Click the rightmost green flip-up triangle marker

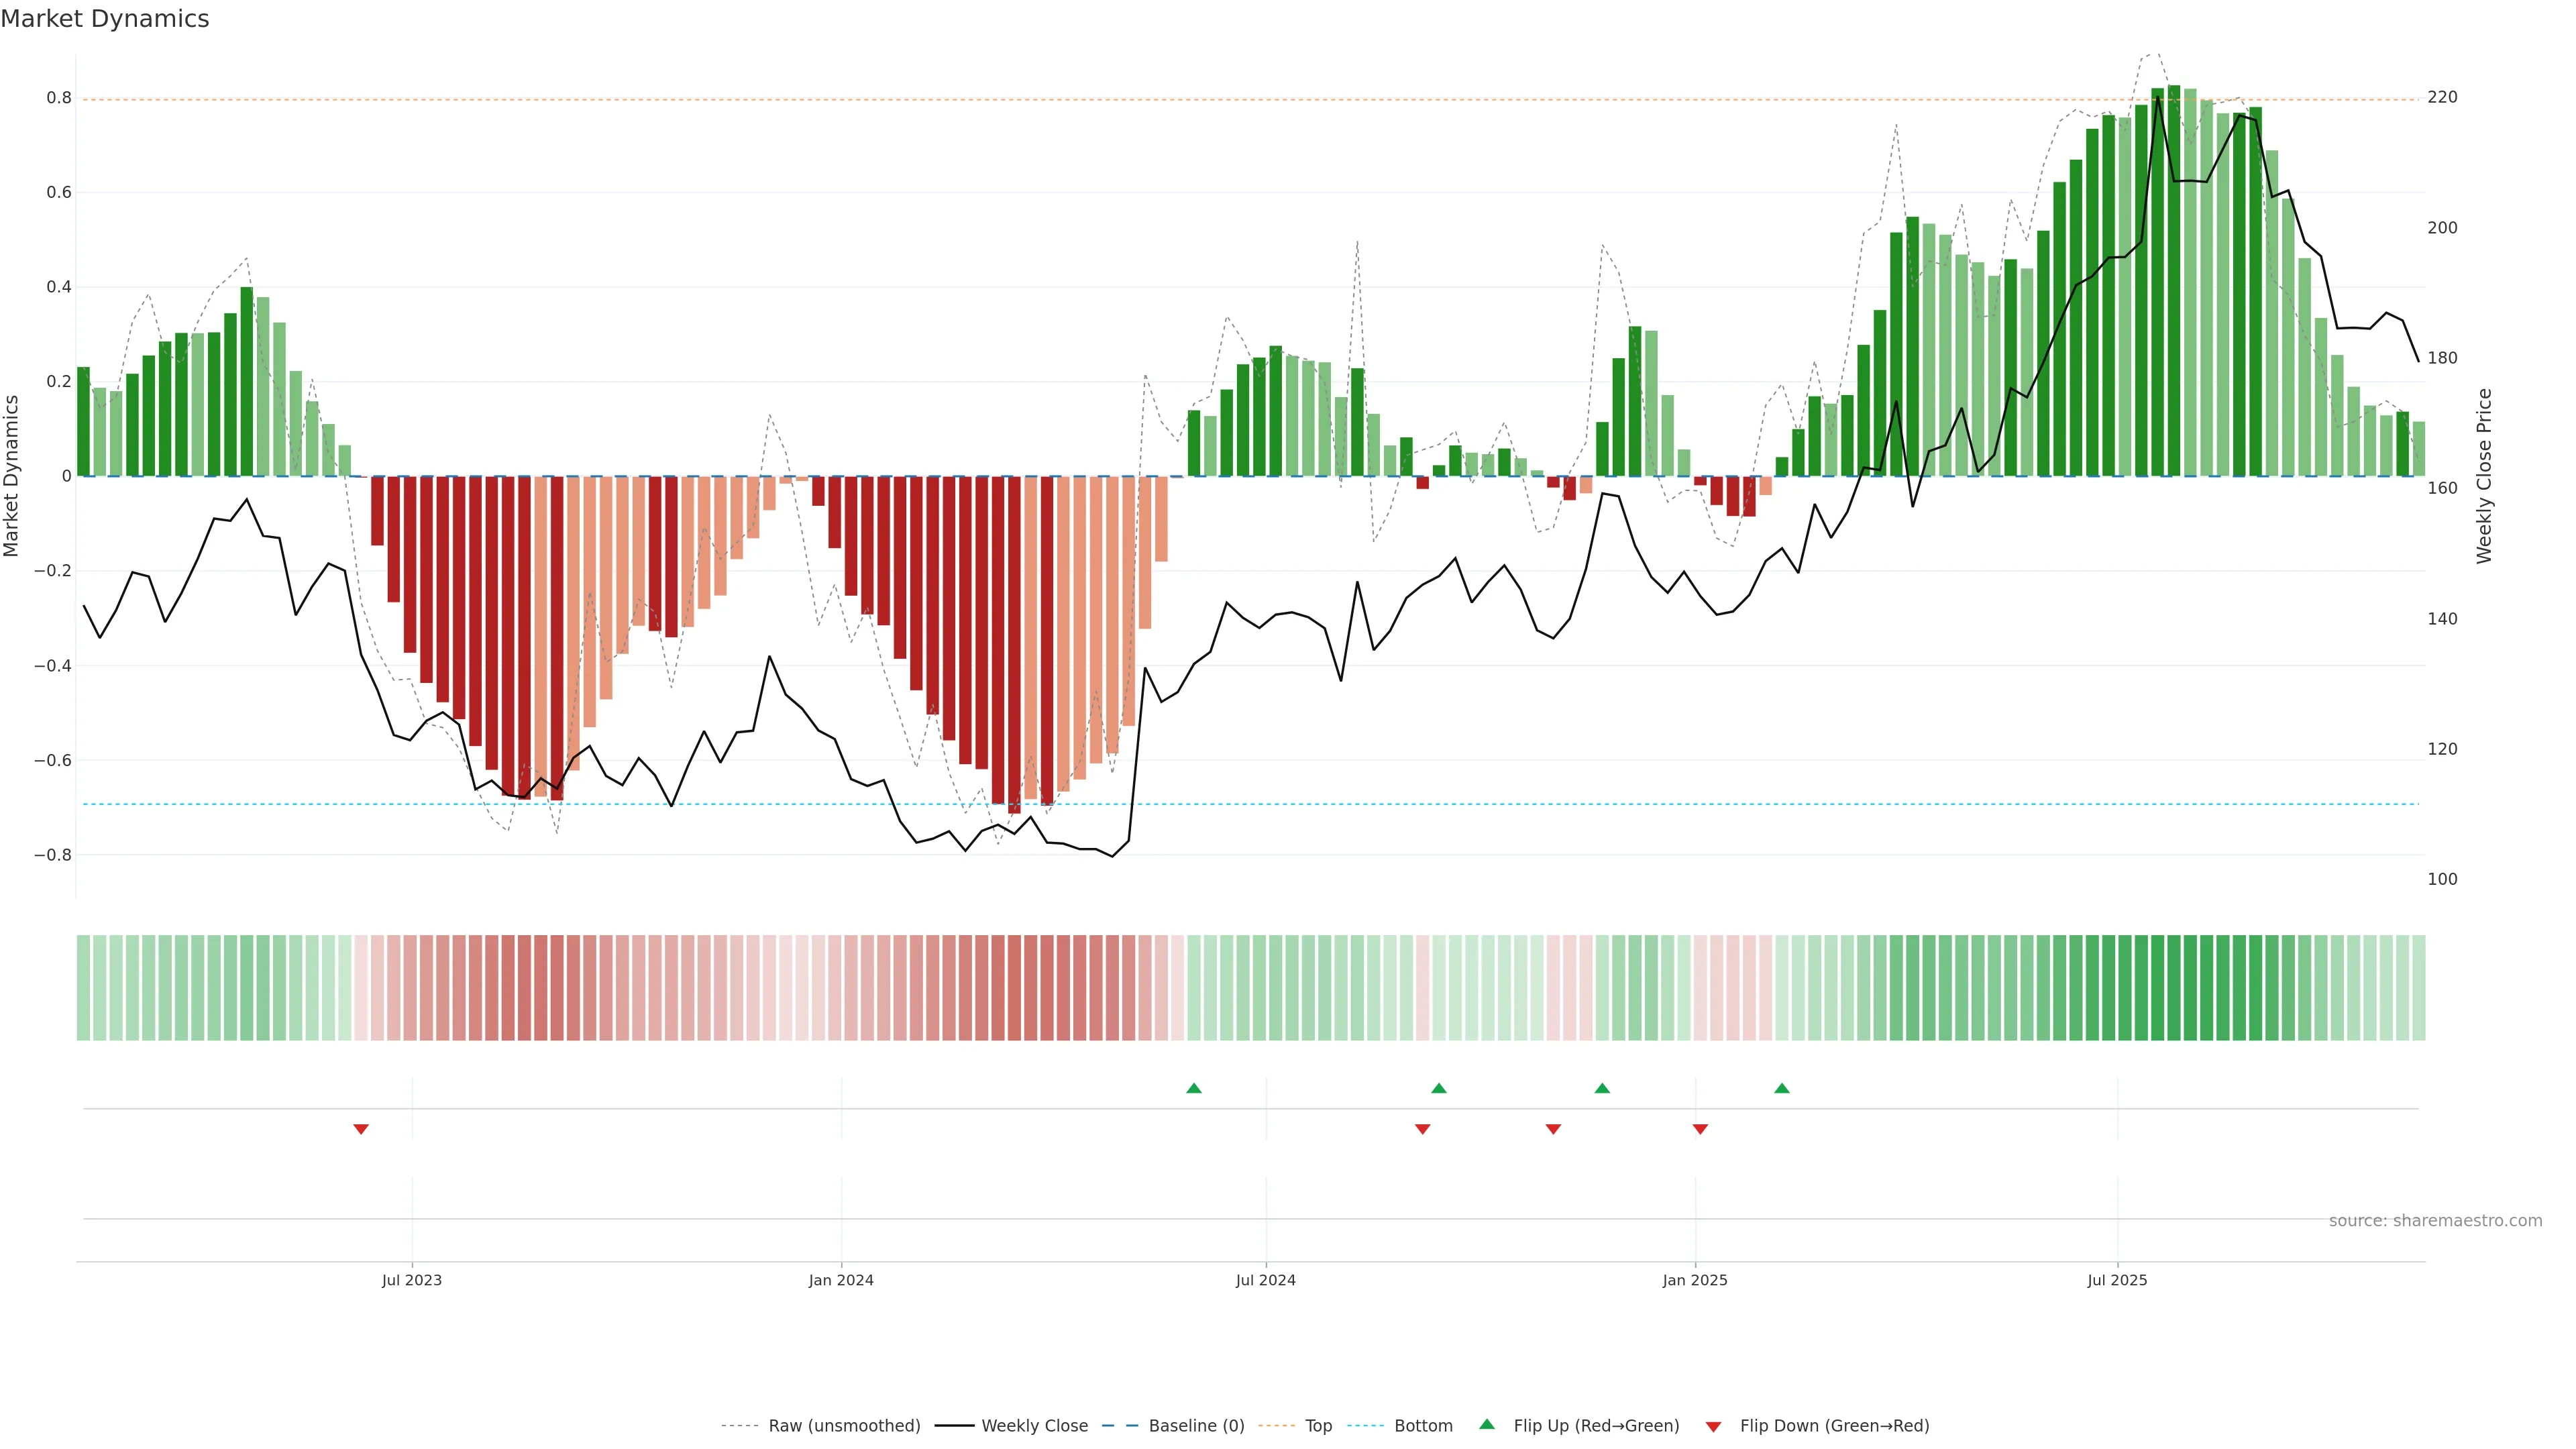point(1781,1088)
